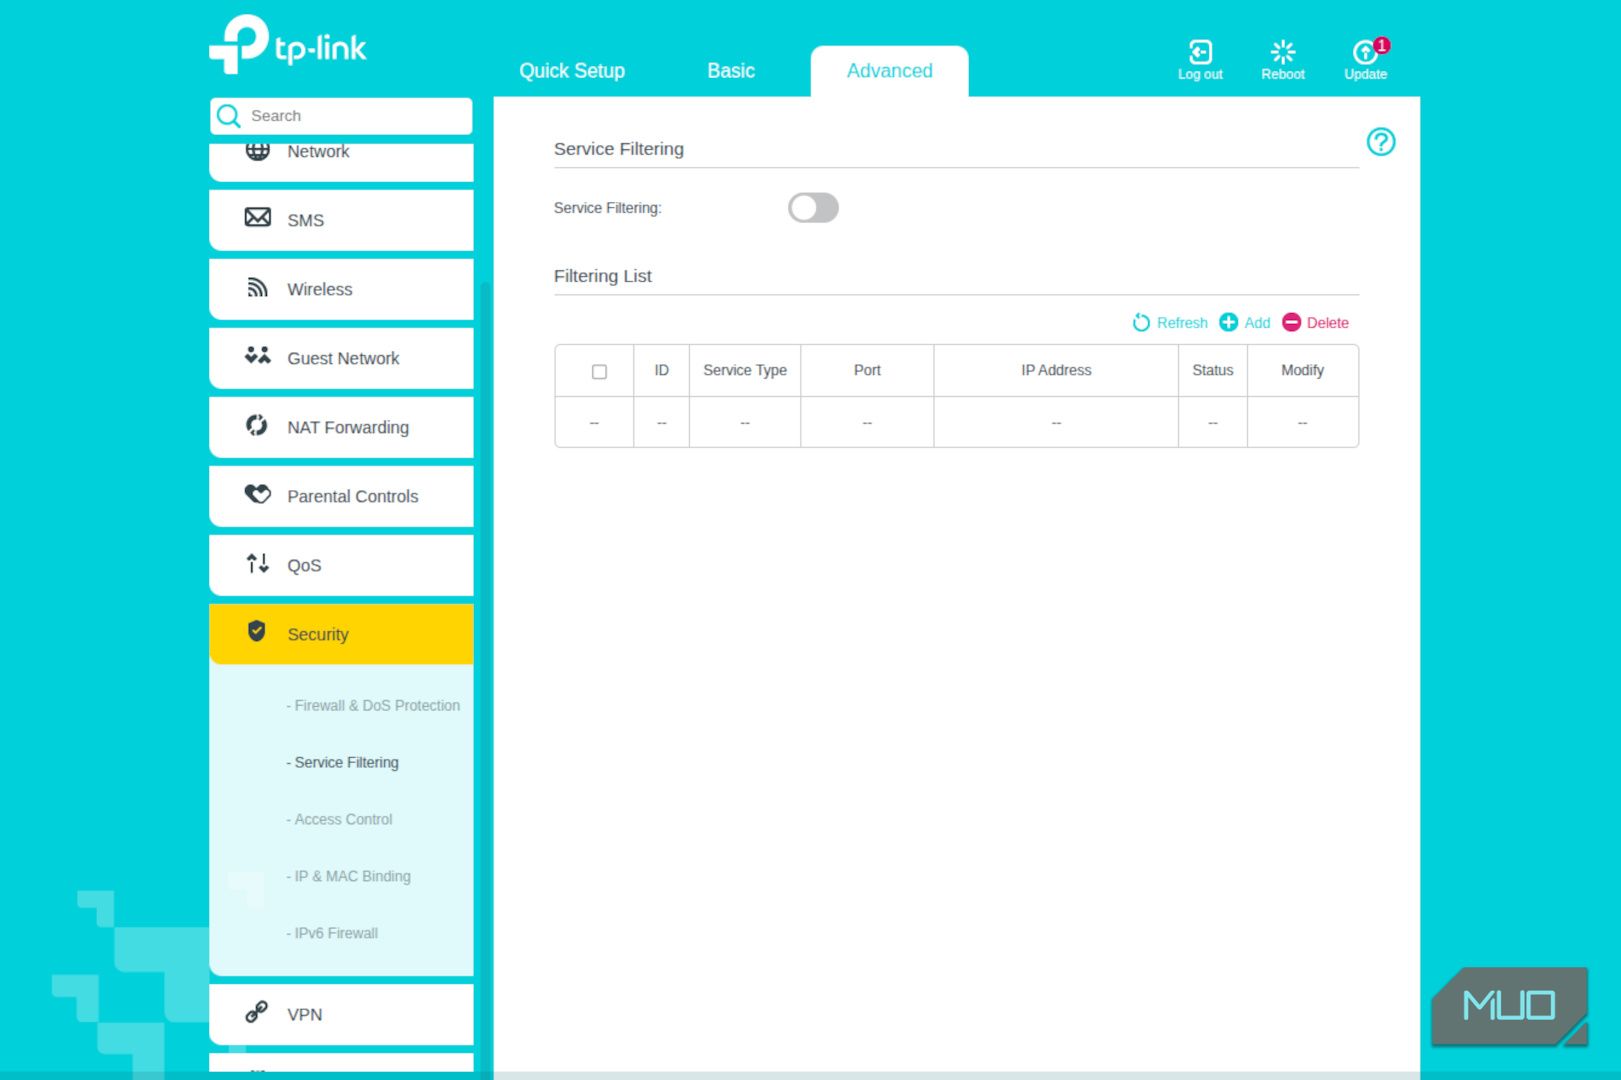The height and width of the screenshot is (1080, 1621).
Task: Click the QoS up-down arrows icon
Action: click(x=258, y=563)
